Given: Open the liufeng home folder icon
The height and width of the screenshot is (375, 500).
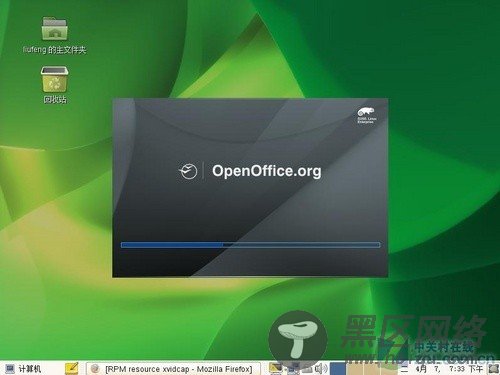Looking at the screenshot, I should (x=55, y=29).
